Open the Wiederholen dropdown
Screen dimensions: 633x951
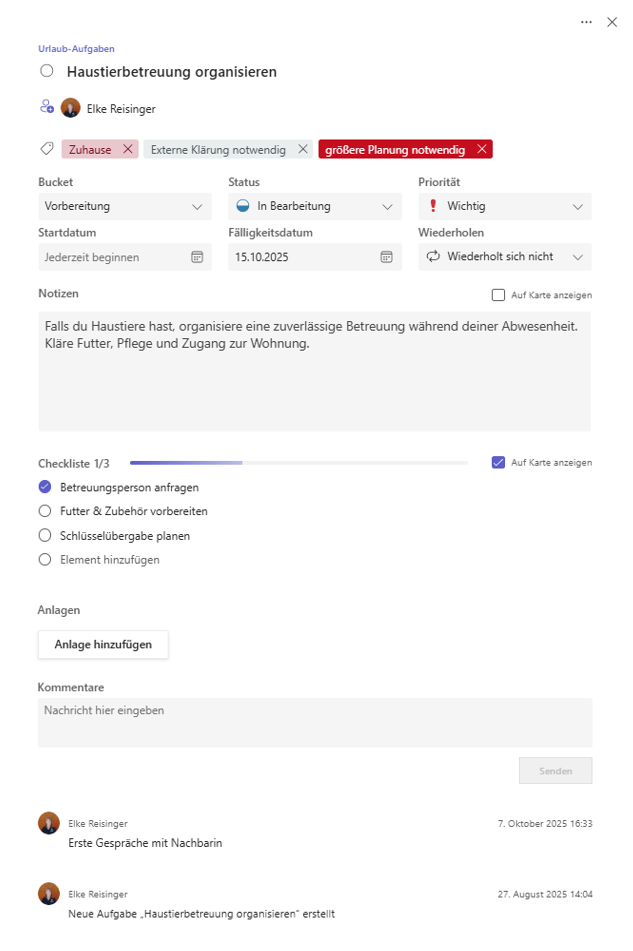pyautogui.click(x=504, y=257)
